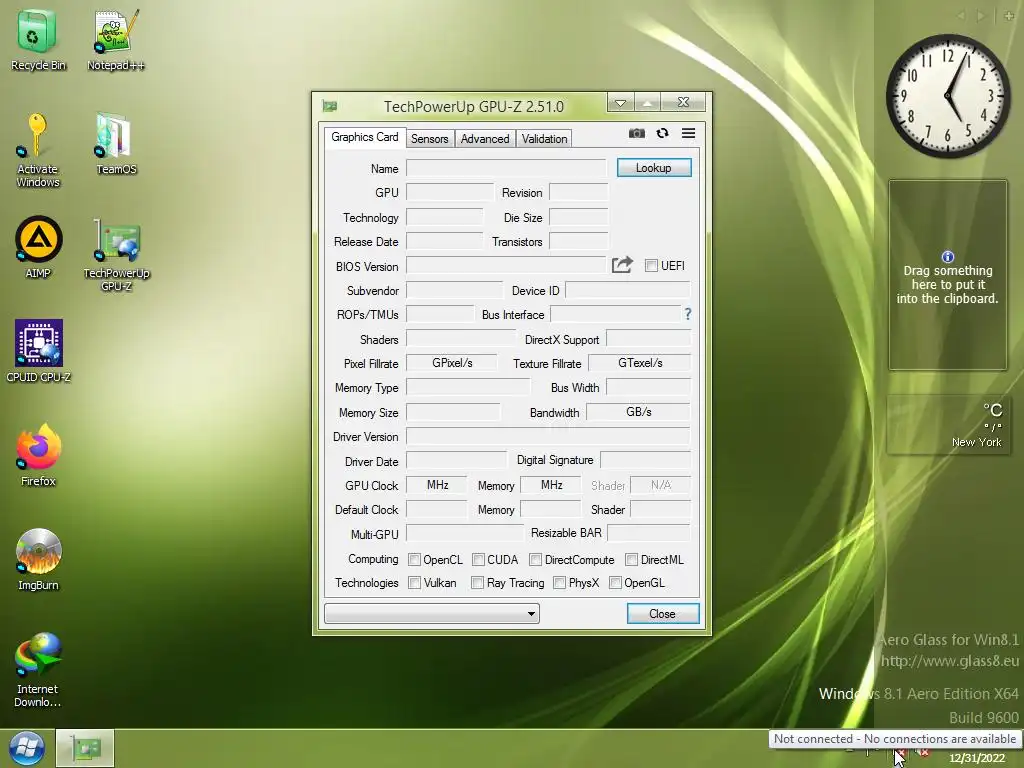Select the TechPowerUp GPU-Z desktop shortcut

(116, 255)
